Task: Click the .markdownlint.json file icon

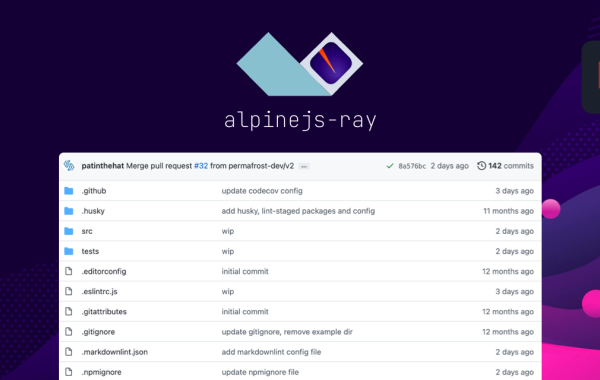Action: pos(68,351)
